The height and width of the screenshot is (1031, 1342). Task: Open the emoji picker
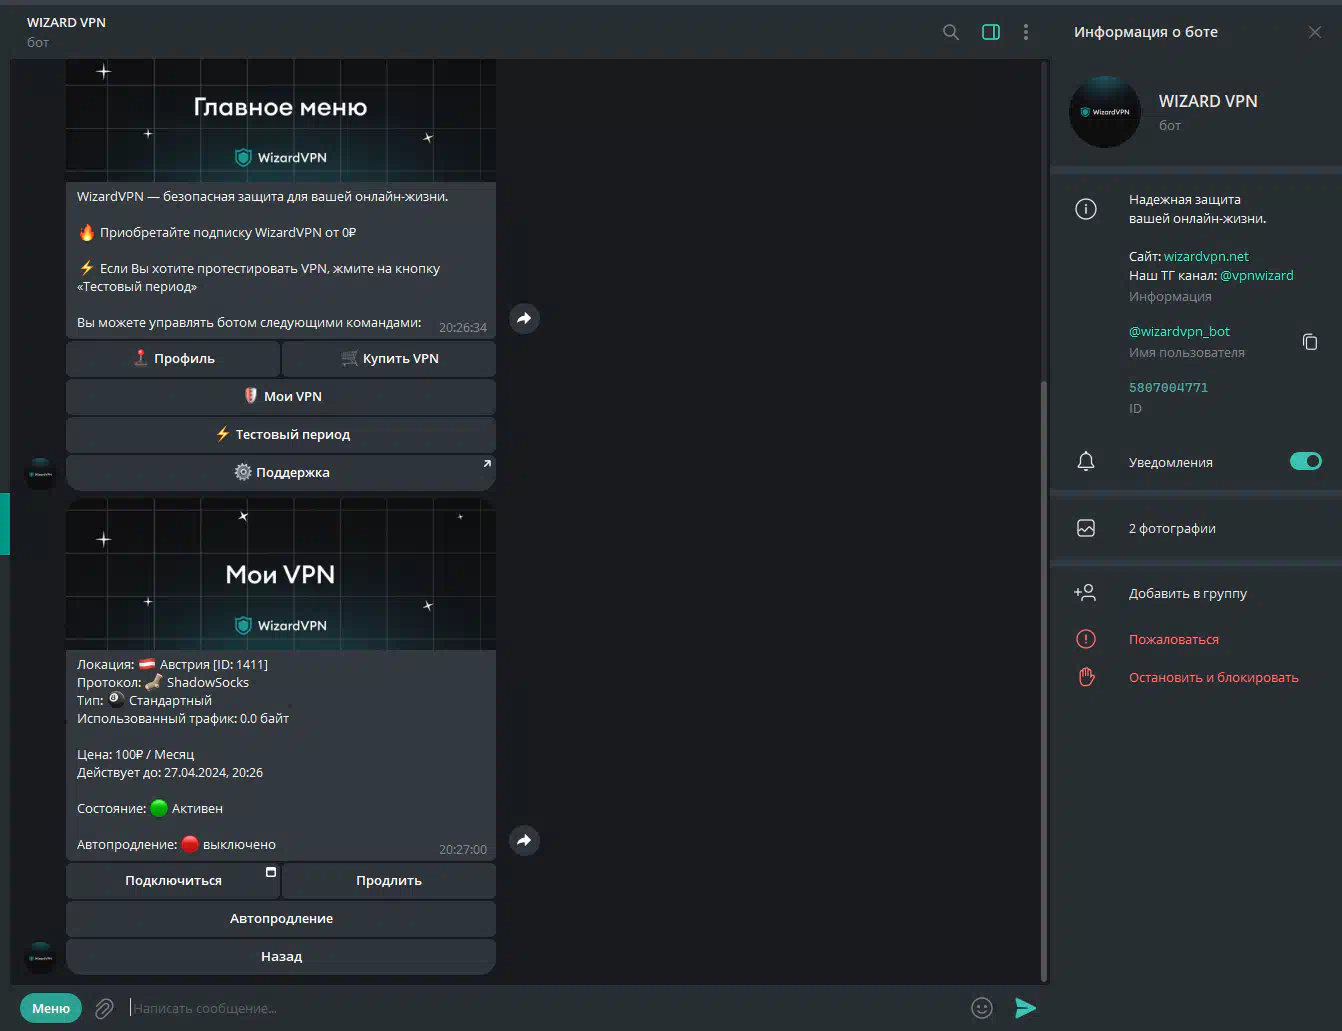[x=982, y=1008]
